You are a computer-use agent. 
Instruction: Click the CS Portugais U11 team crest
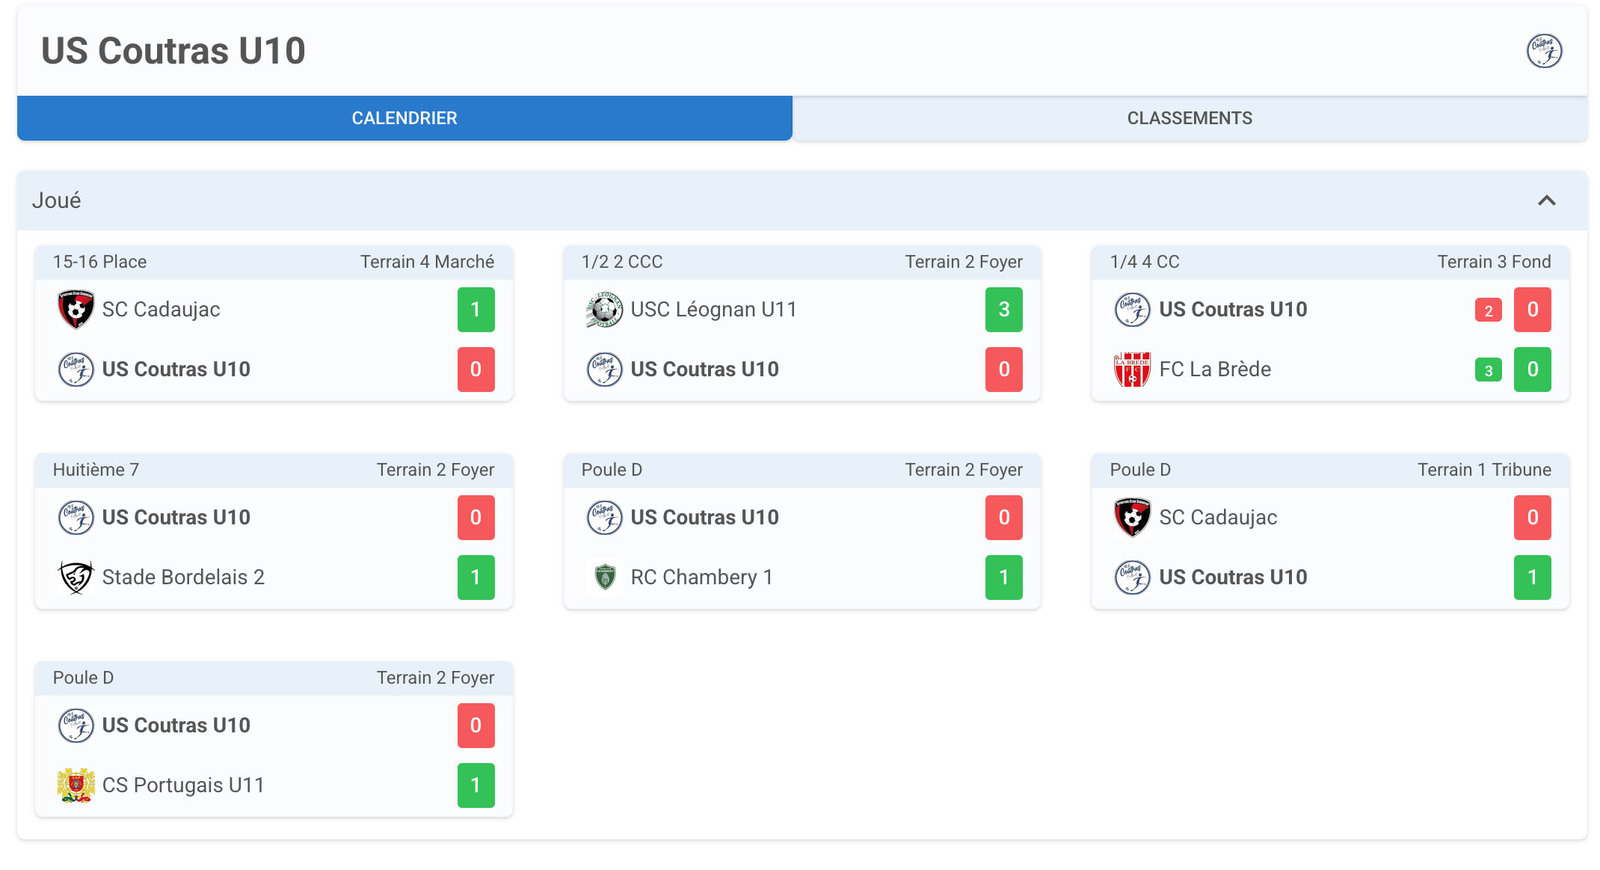76,786
